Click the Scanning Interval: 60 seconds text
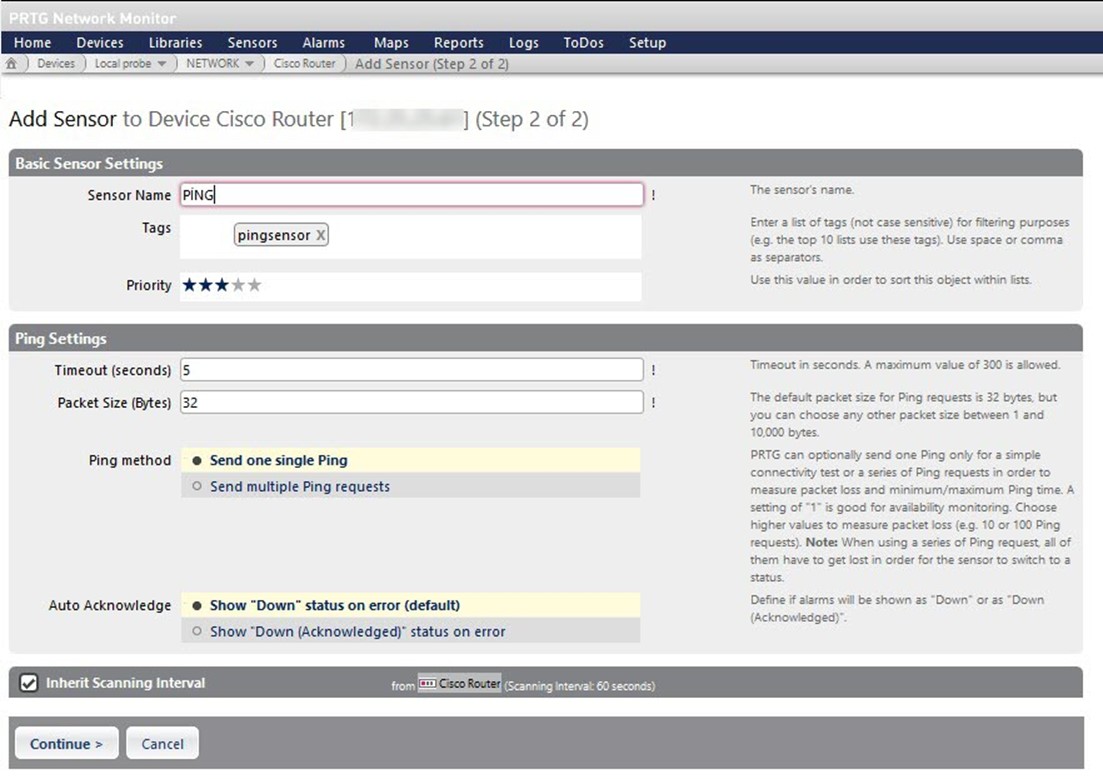This screenshot has height=779, width=1103. tap(580, 685)
